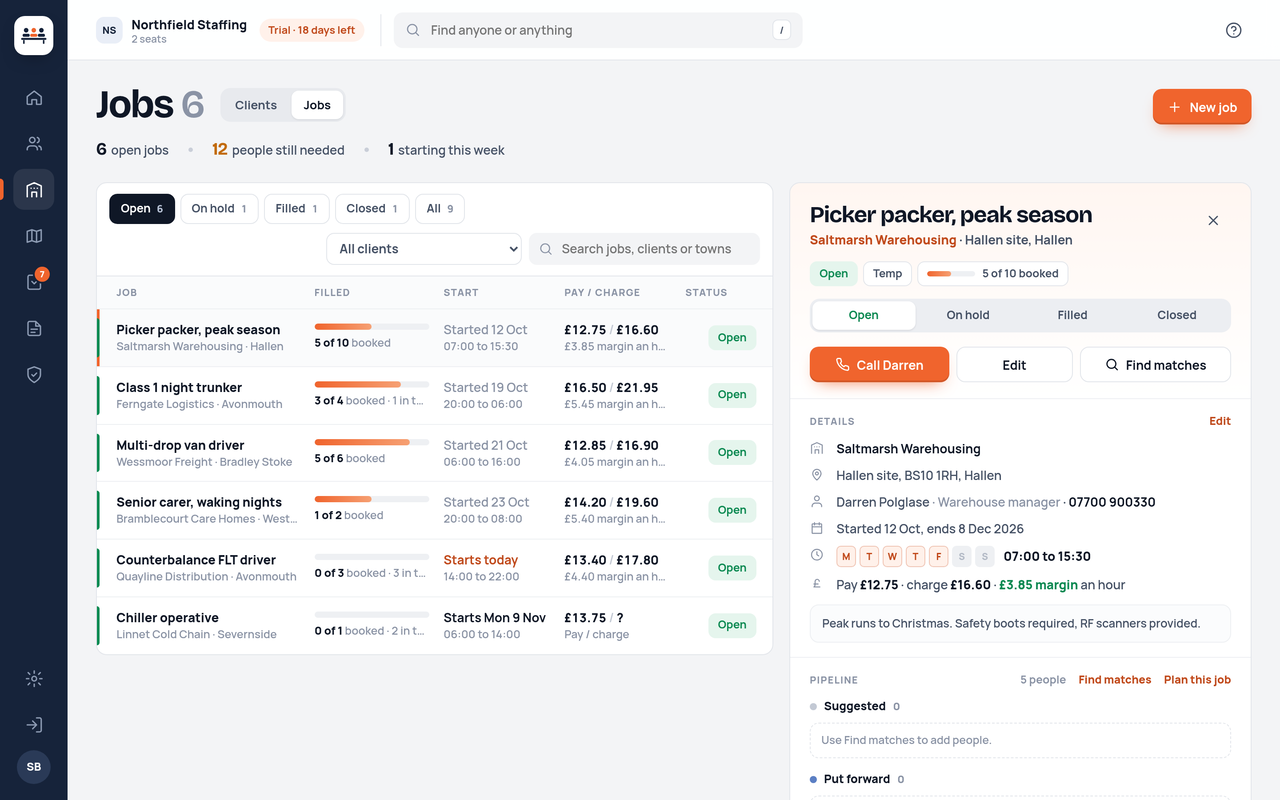Screen dimensions: 1280x800
Task: Expand the All clients dropdown
Action: click(x=424, y=249)
